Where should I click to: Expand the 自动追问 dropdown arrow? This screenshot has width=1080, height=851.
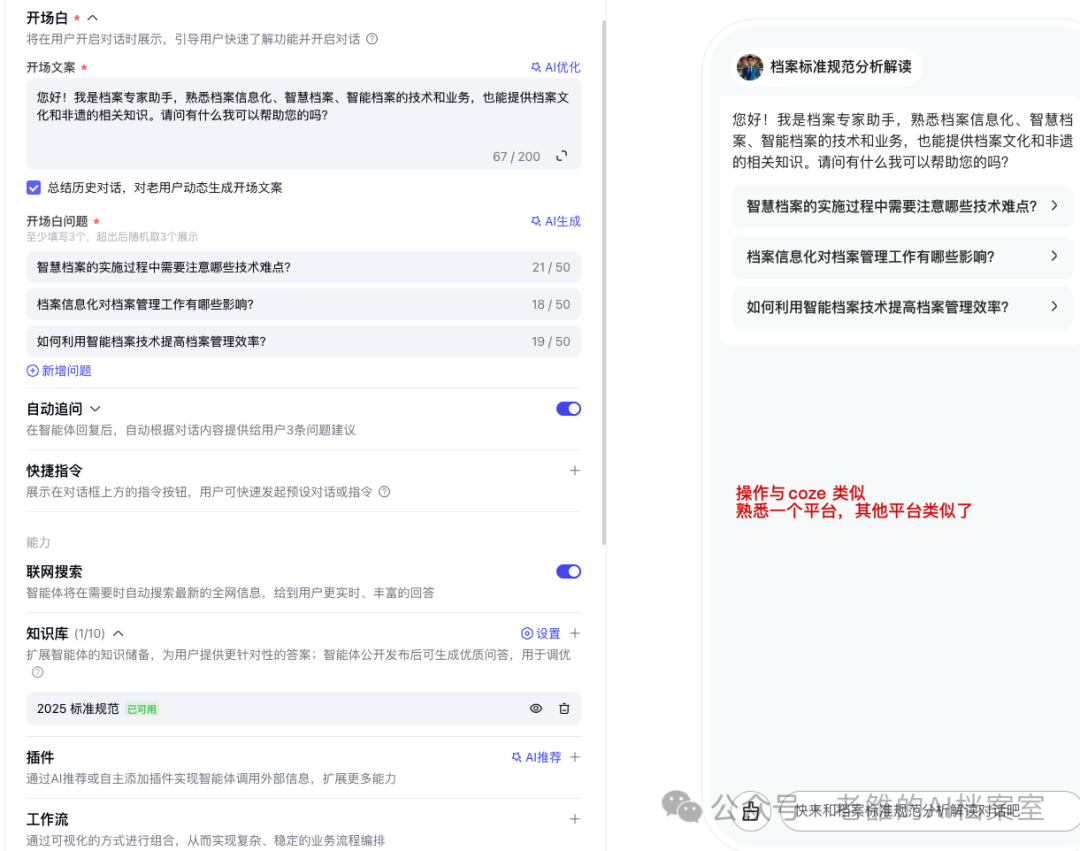(x=95, y=409)
